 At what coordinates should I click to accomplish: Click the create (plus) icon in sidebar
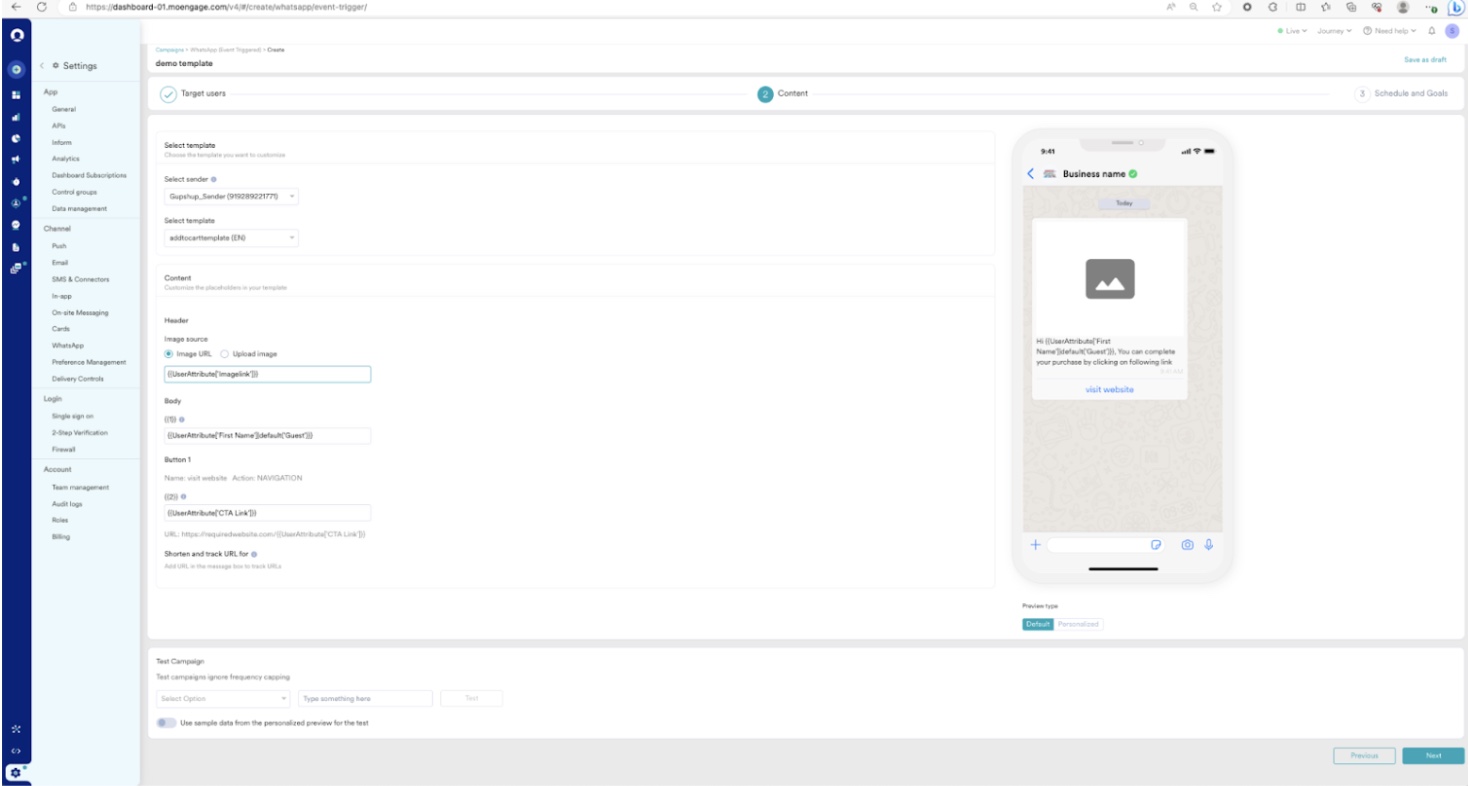click(x=16, y=71)
